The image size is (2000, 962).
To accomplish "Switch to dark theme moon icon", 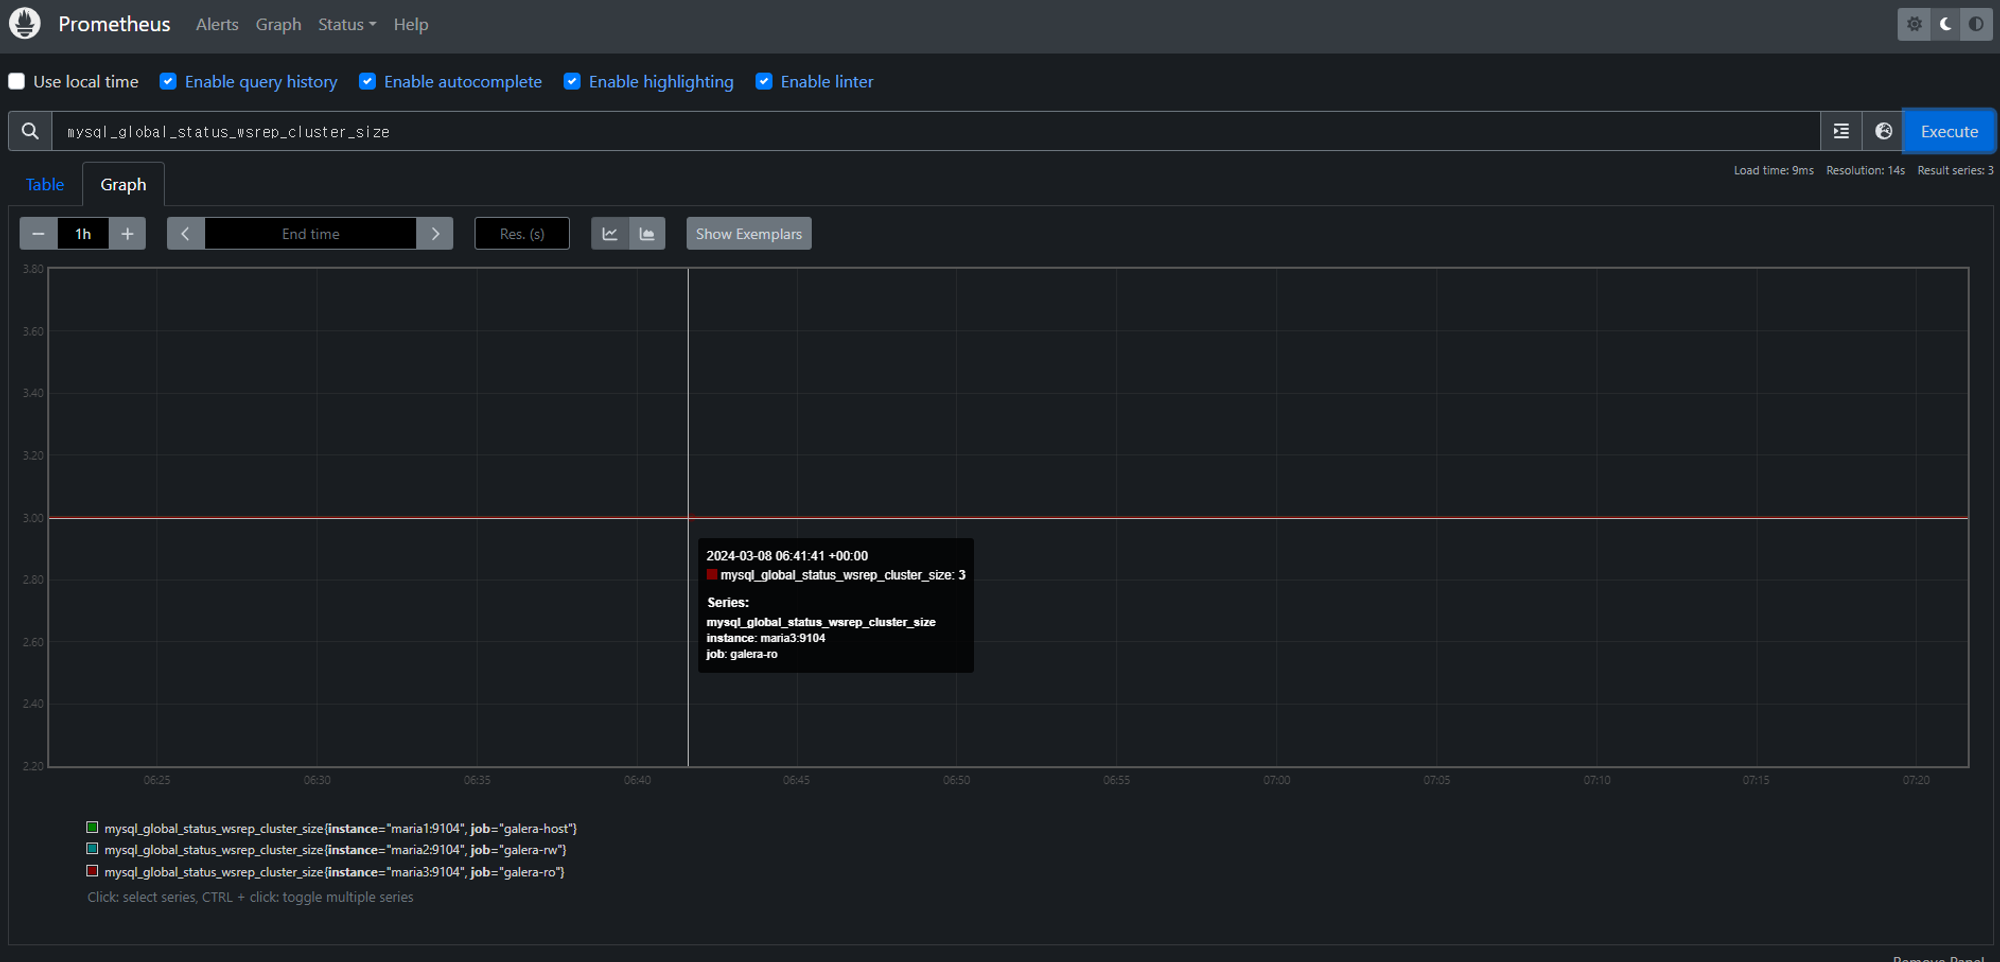I will tap(1945, 24).
